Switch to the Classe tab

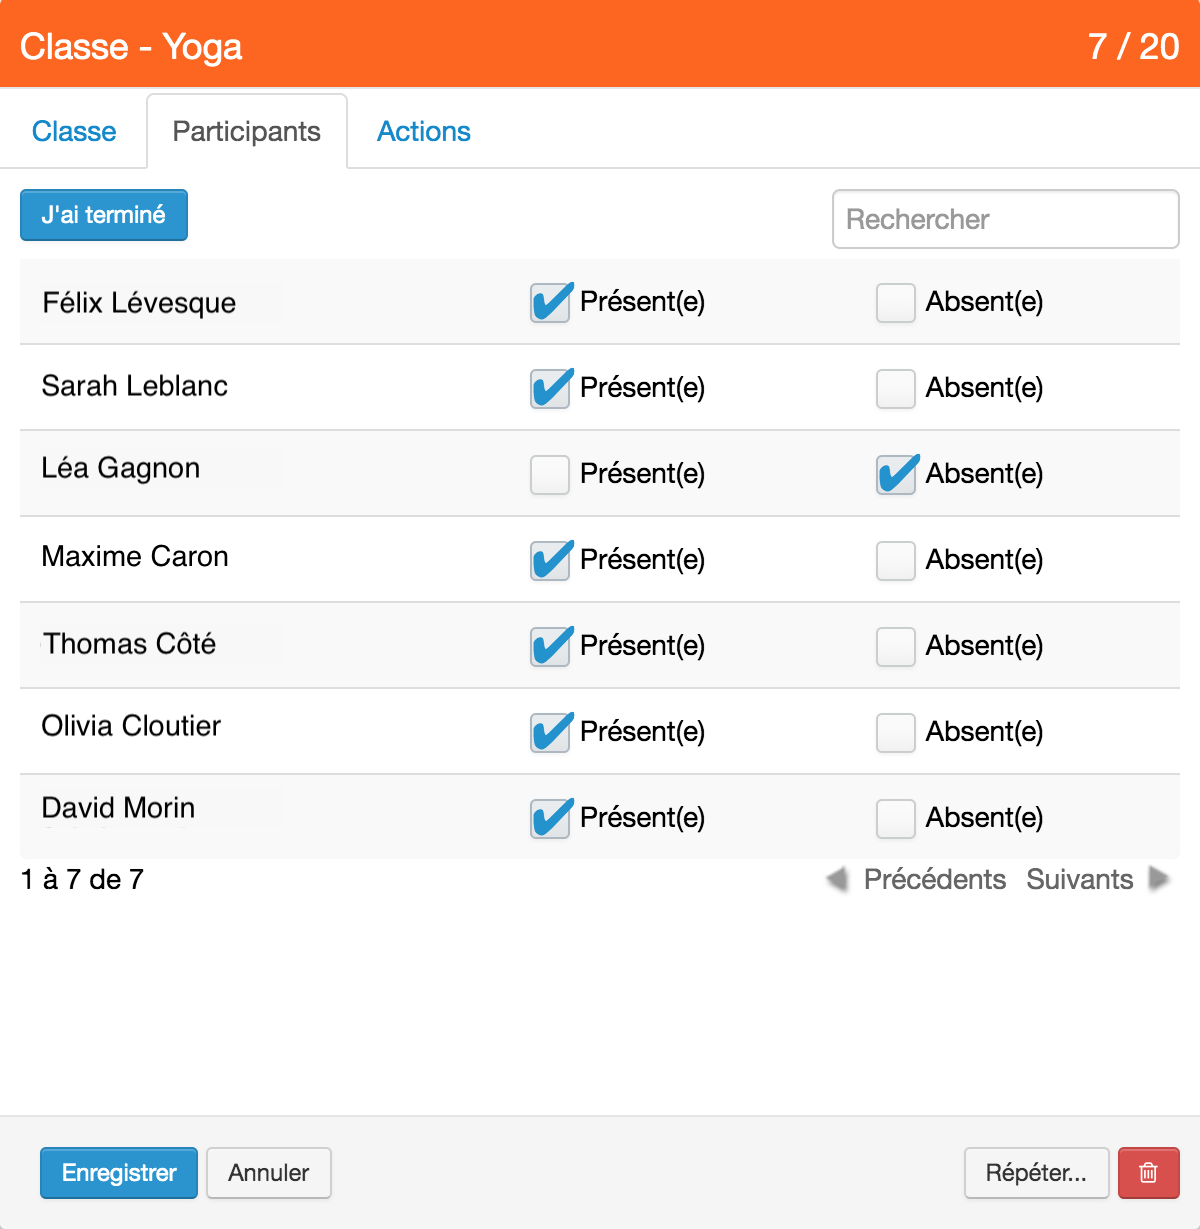[74, 131]
